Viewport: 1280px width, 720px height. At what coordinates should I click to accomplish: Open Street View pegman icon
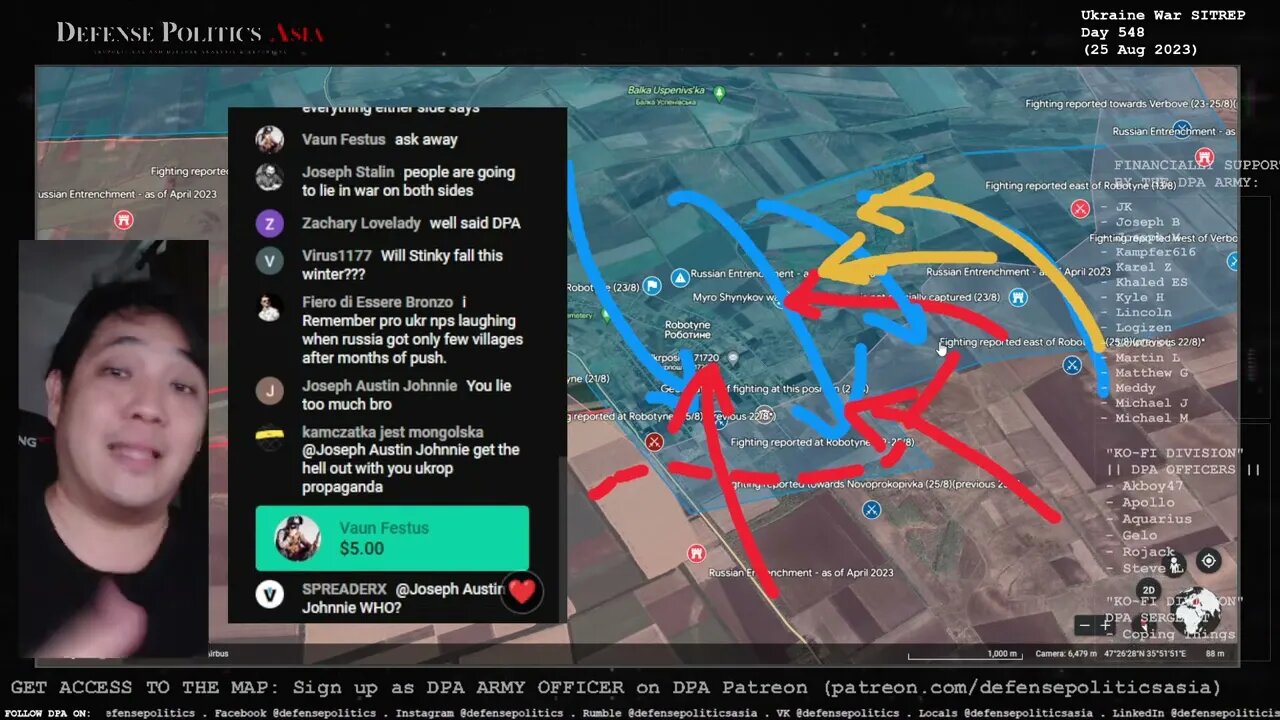1176,563
